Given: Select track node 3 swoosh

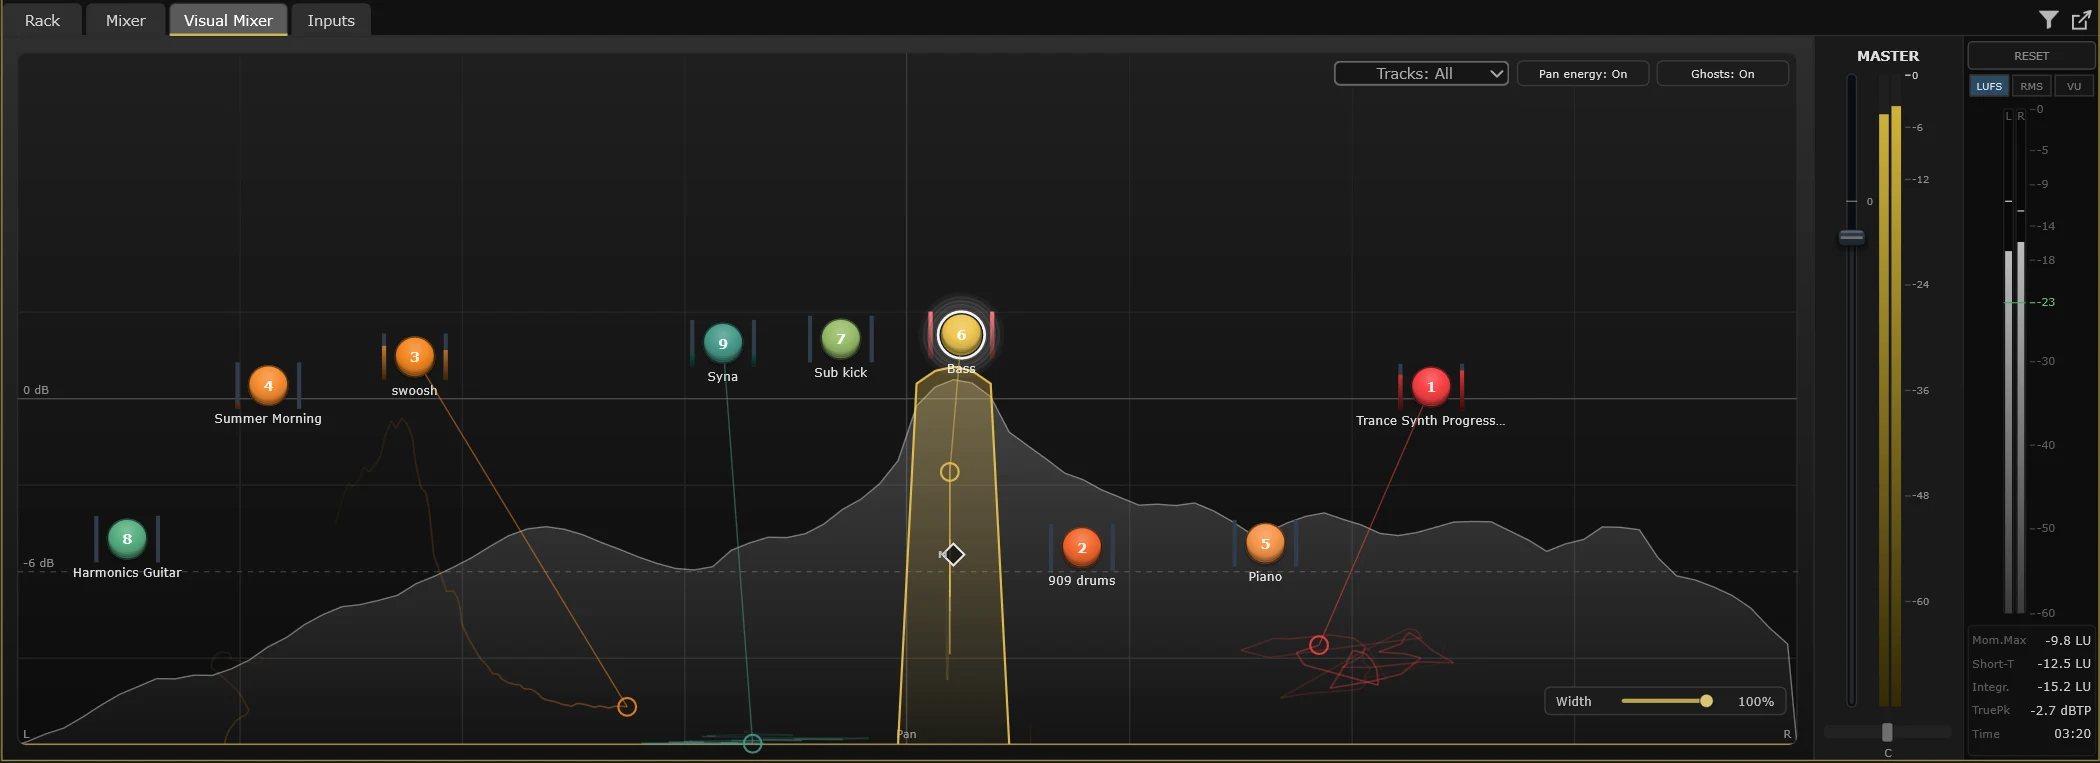Looking at the screenshot, I should coord(414,356).
